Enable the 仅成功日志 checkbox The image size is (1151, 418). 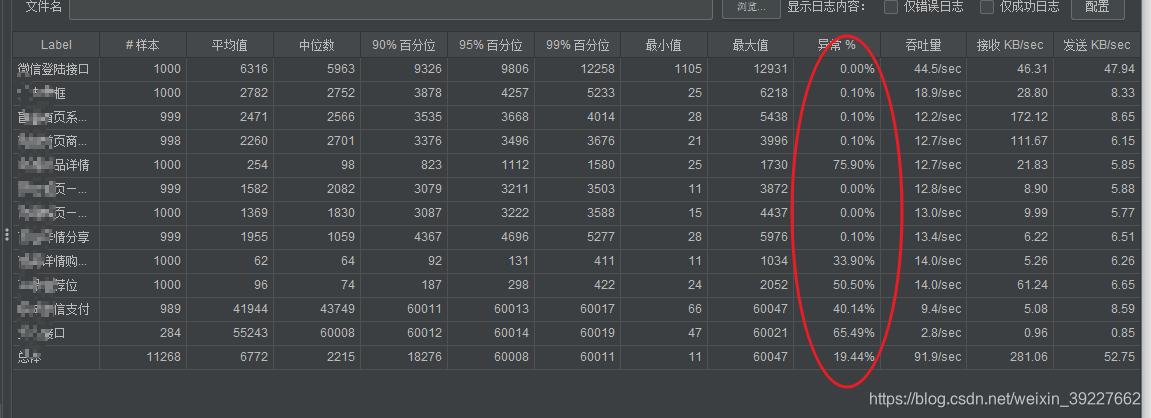pyautogui.click(x=987, y=7)
